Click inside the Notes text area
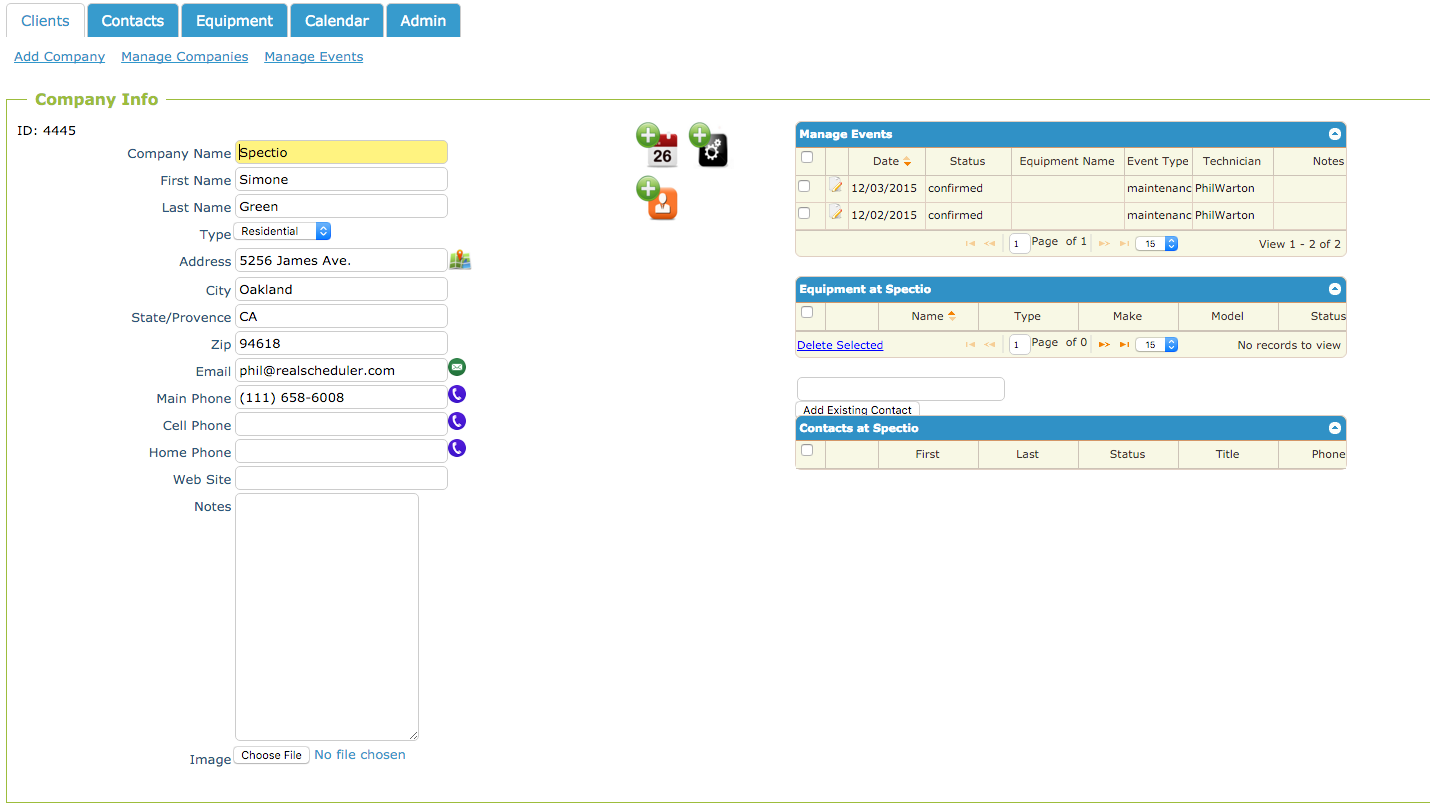The height and width of the screenshot is (806, 1430). pyautogui.click(x=327, y=615)
